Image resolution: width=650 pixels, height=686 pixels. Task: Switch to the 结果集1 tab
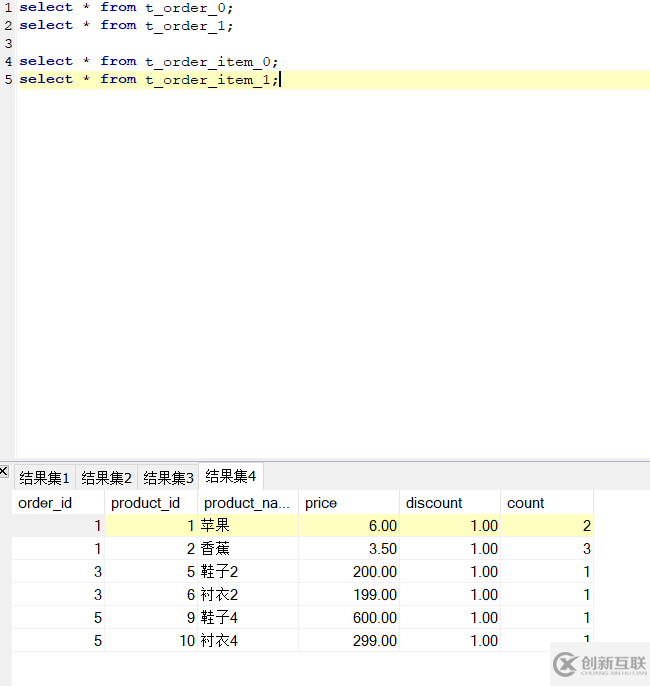45,478
